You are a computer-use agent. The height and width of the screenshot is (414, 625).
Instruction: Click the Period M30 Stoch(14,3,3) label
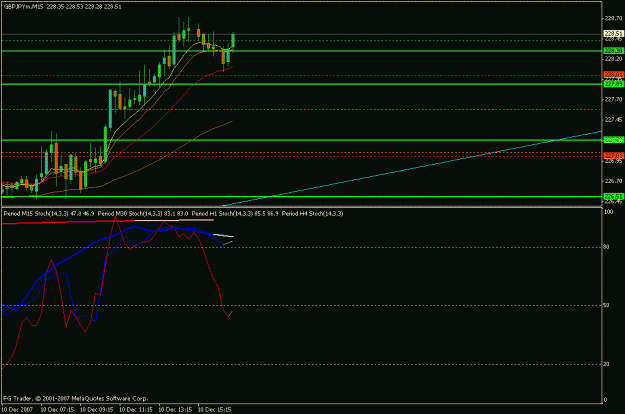click(130, 214)
